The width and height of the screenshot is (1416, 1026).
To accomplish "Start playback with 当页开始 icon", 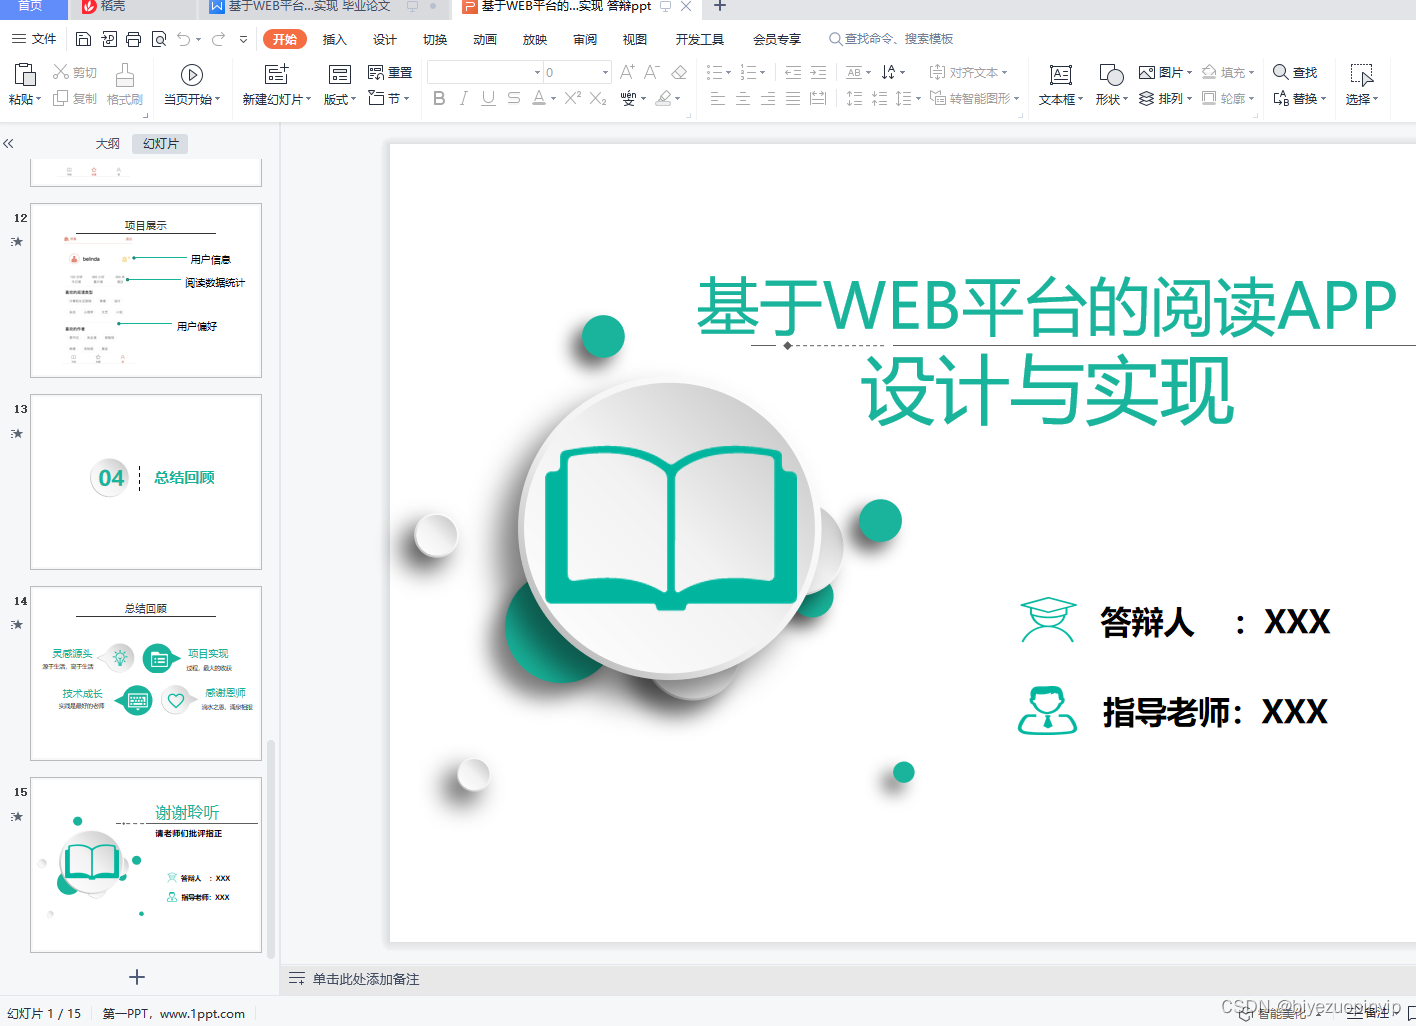I will 190,80.
